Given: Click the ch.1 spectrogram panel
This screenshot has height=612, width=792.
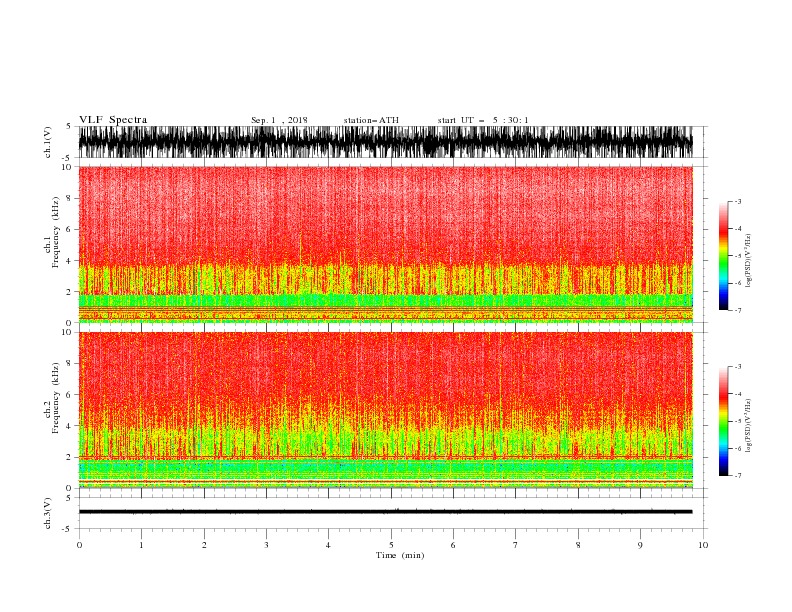Looking at the screenshot, I should tap(385, 244).
